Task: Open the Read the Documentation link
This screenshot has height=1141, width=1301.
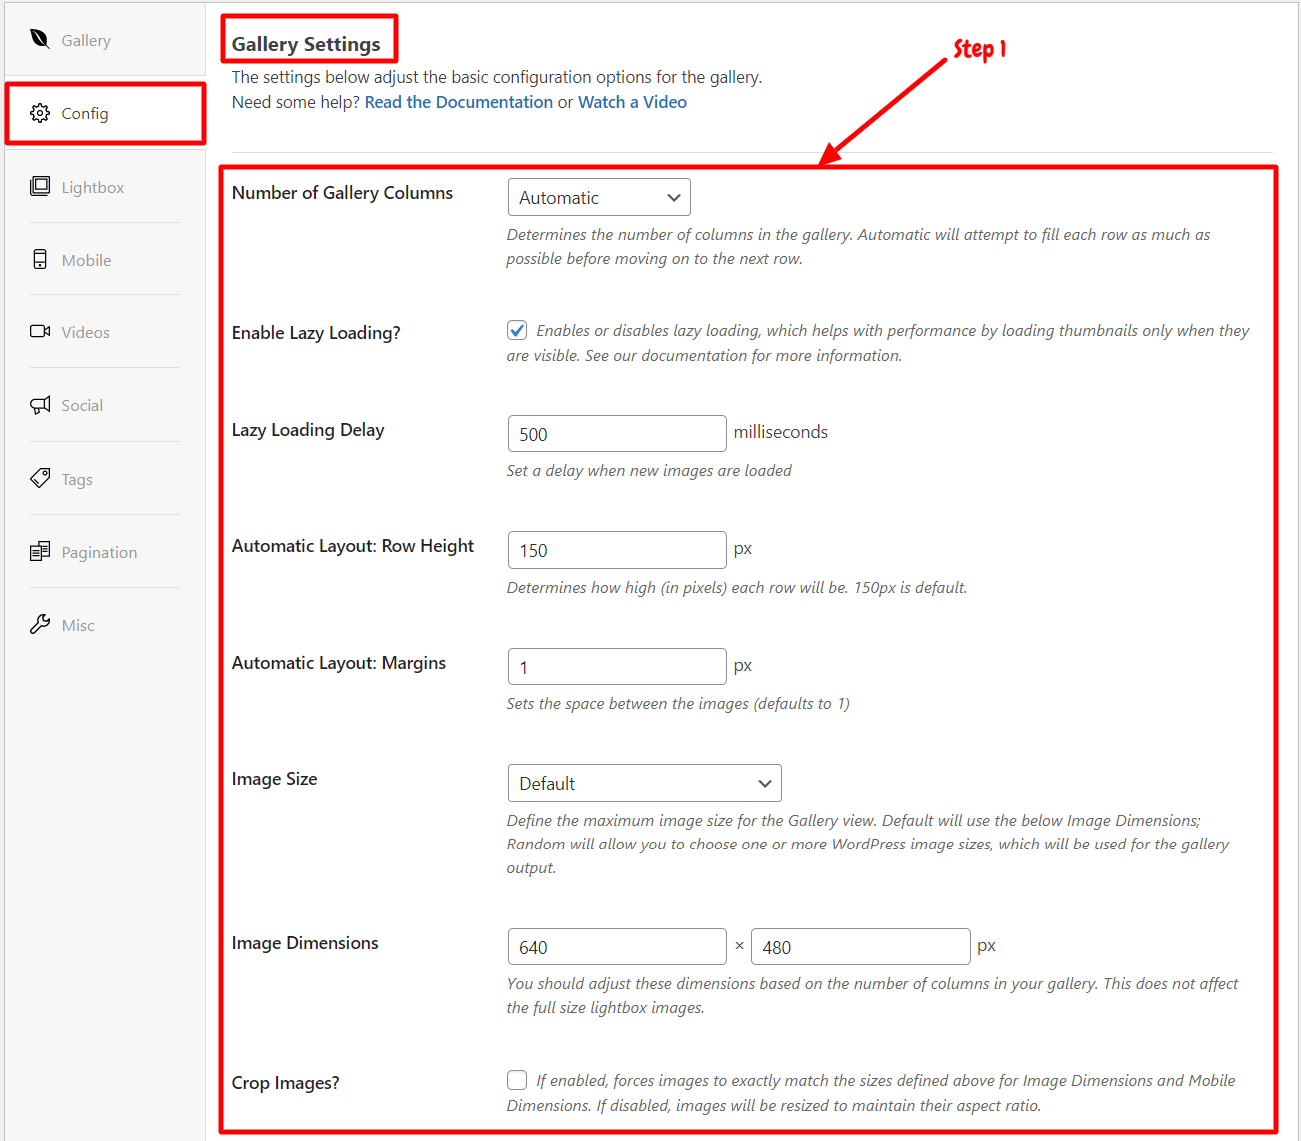Action: click(459, 102)
